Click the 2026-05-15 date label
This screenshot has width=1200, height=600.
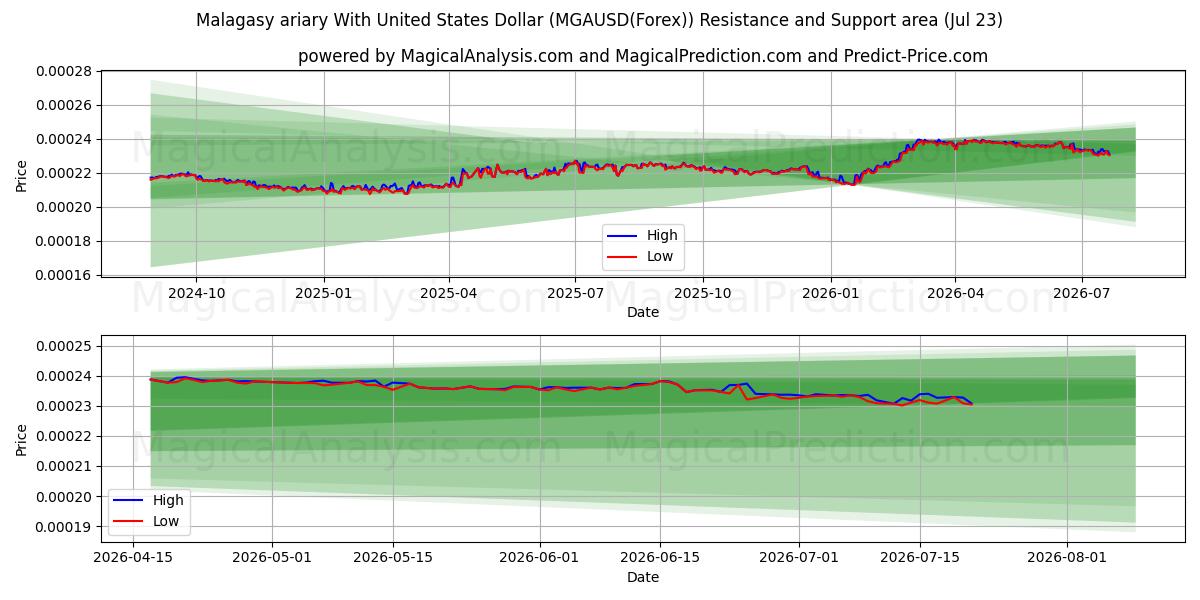392,558
